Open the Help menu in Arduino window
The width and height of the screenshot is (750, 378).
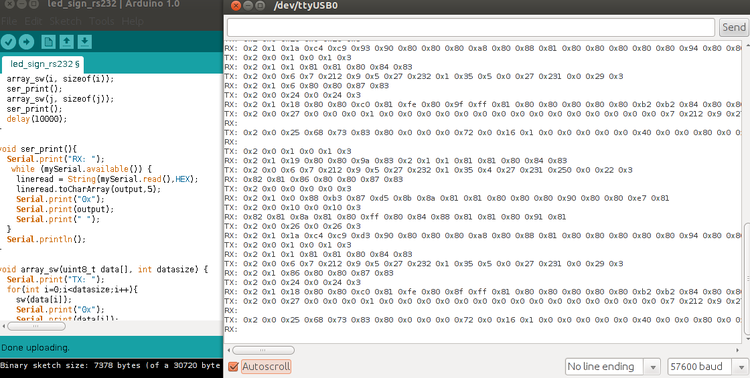[132, 22]
